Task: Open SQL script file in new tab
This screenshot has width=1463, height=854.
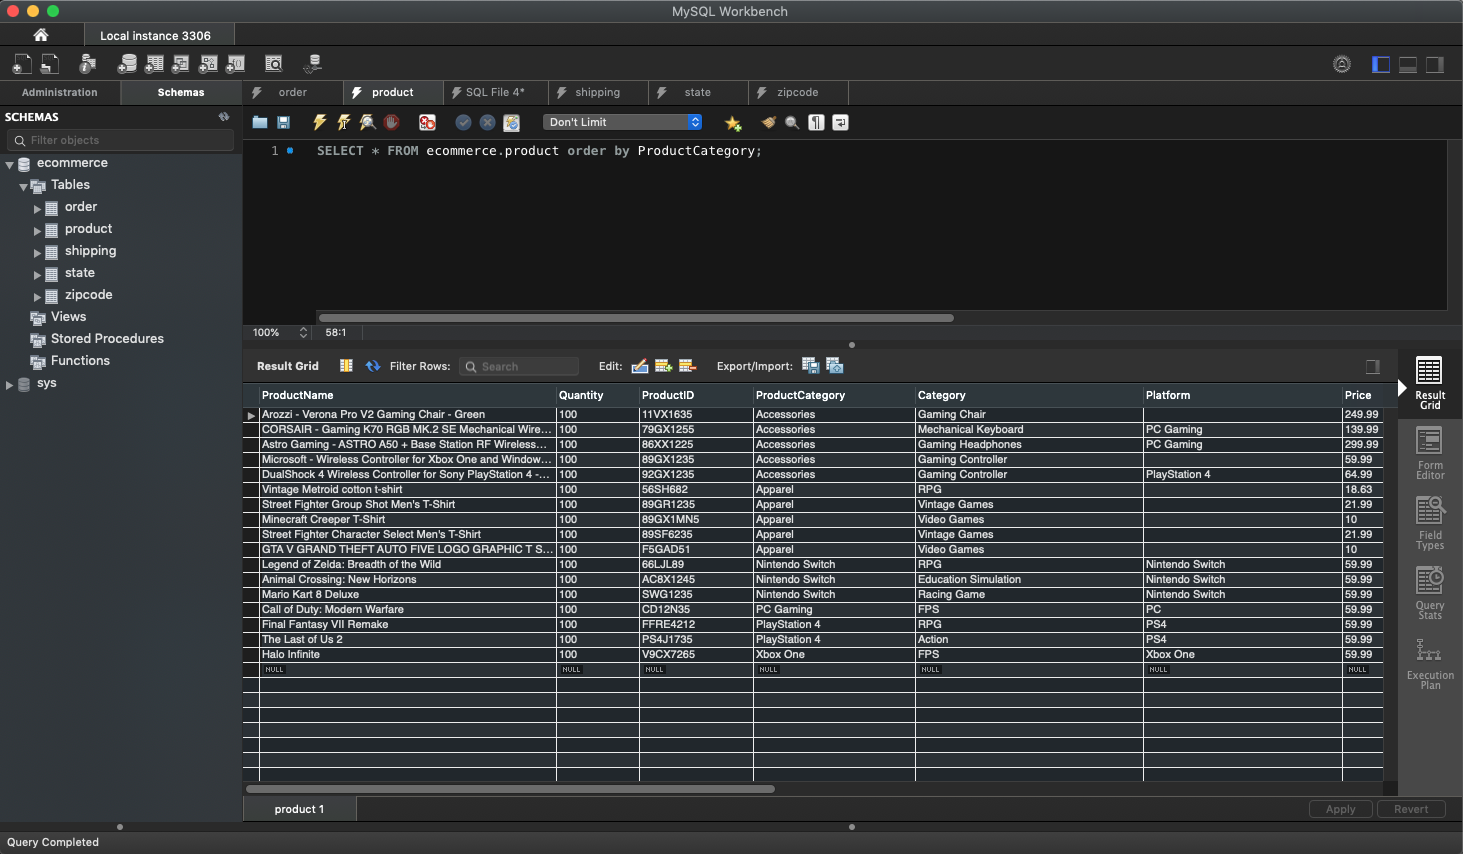Action: [x=49, y=64]
